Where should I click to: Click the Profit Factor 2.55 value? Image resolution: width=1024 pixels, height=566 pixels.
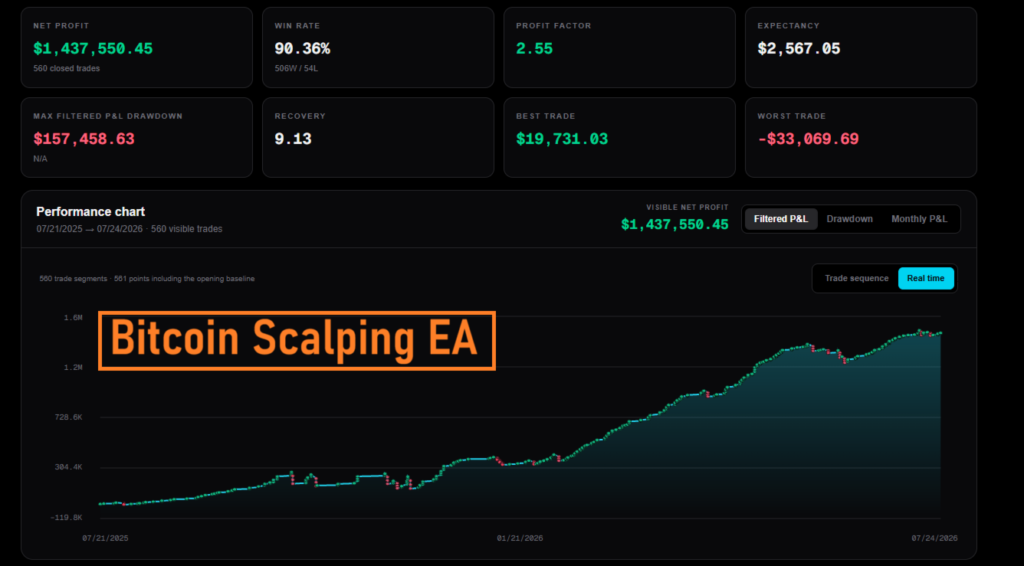point(534,48)
